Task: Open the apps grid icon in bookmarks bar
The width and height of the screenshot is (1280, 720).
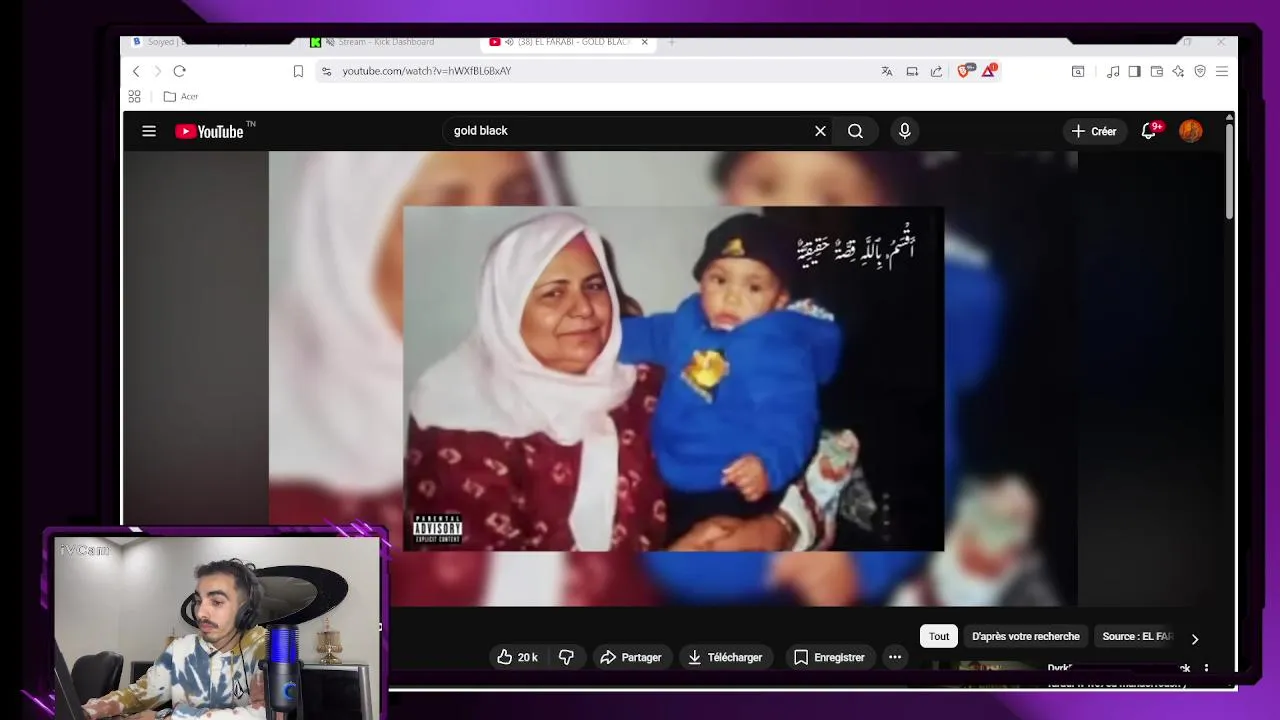Action: pos(135,96)
